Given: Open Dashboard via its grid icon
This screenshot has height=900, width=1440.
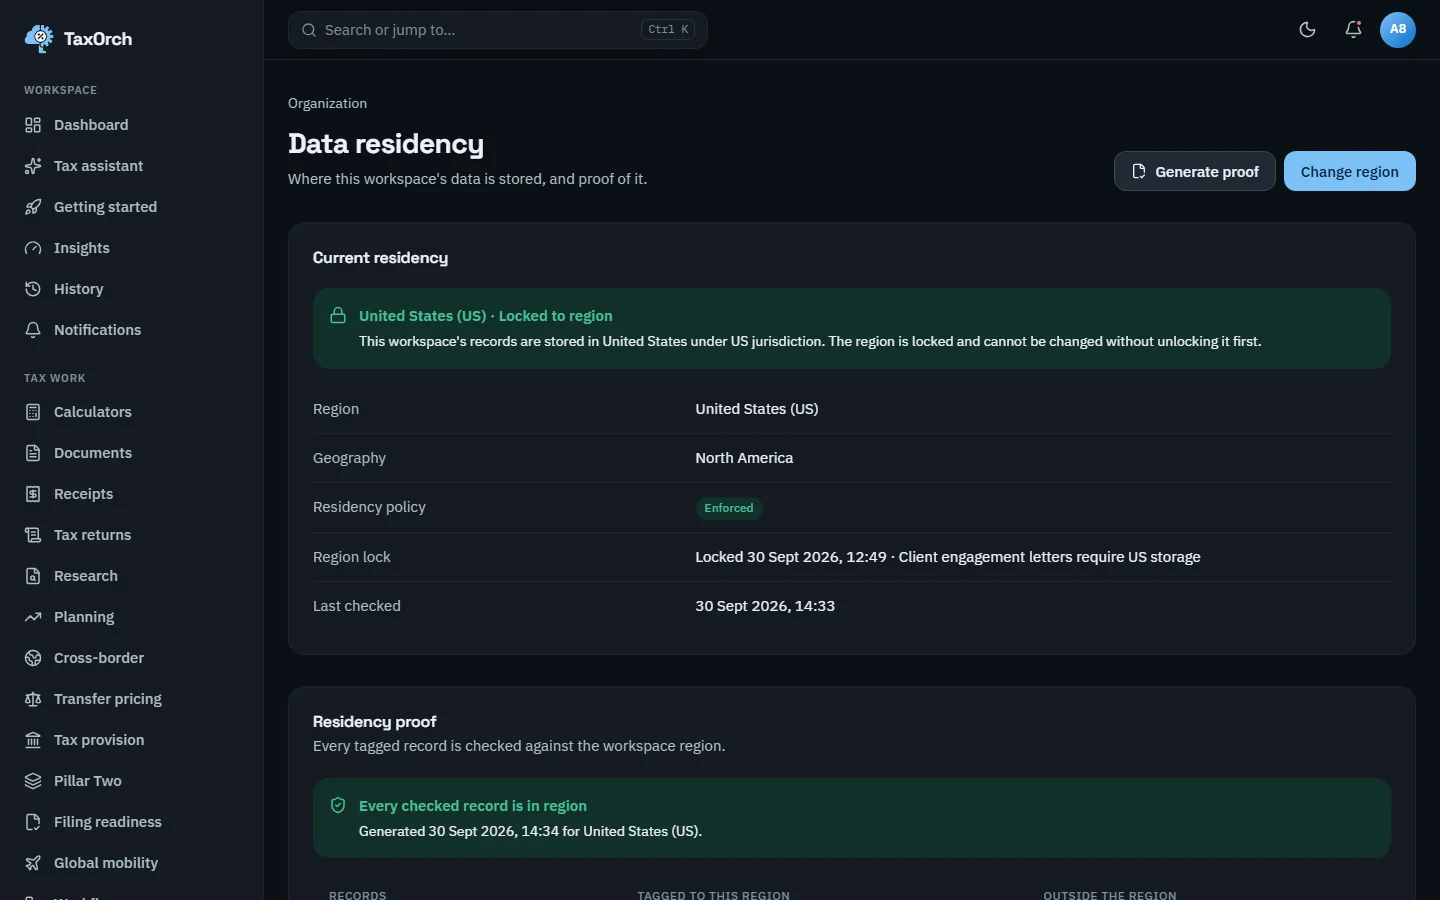Looking at the screenshot, I should pos(33,125).
